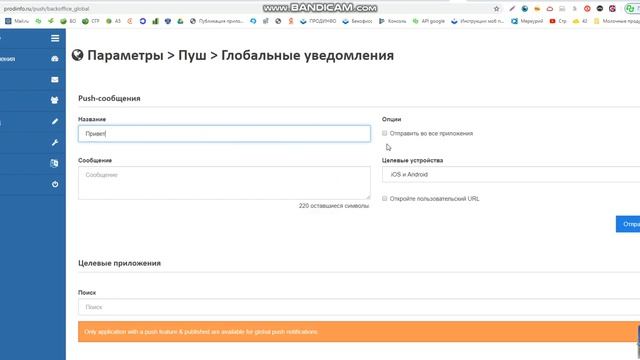Click the translation languages icon in sidebar
Viewport: 640px width, 360px height.
tap(54, 163)
